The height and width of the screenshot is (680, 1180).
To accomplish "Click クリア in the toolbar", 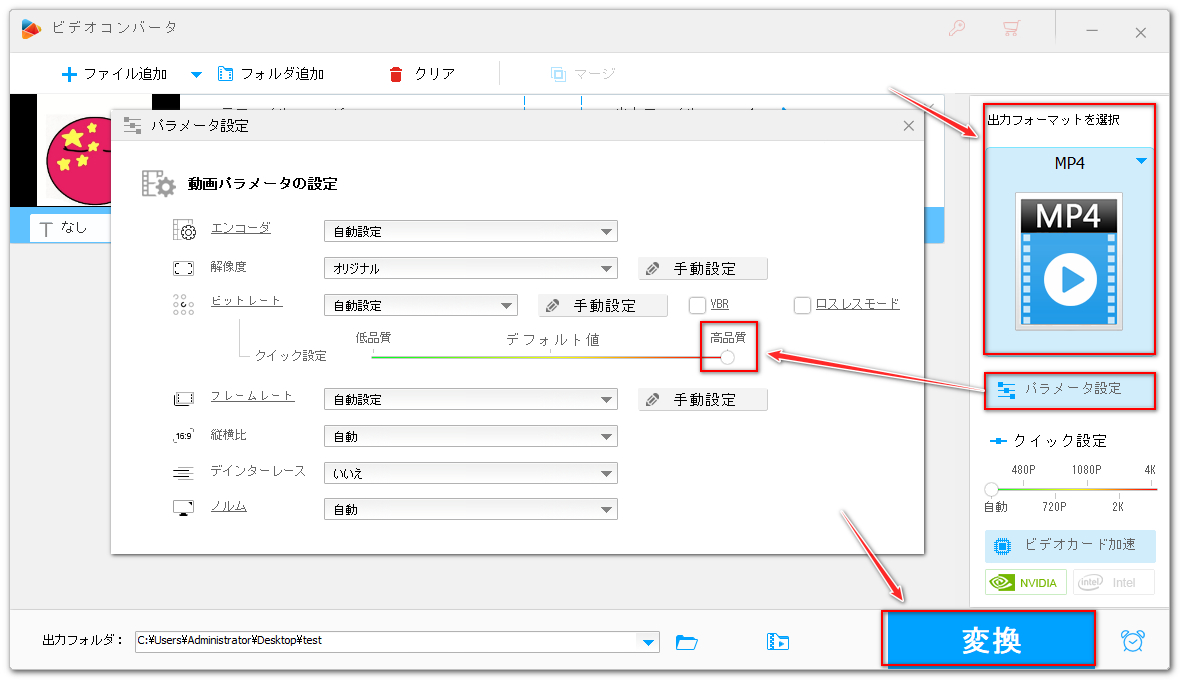I will (422, 74).
